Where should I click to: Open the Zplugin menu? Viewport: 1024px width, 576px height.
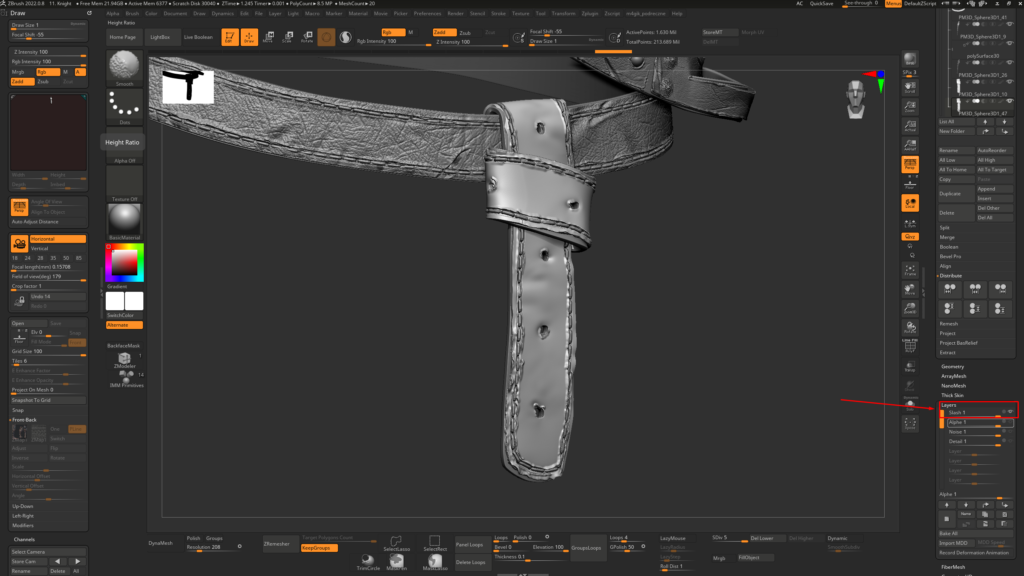pos(589,13)
